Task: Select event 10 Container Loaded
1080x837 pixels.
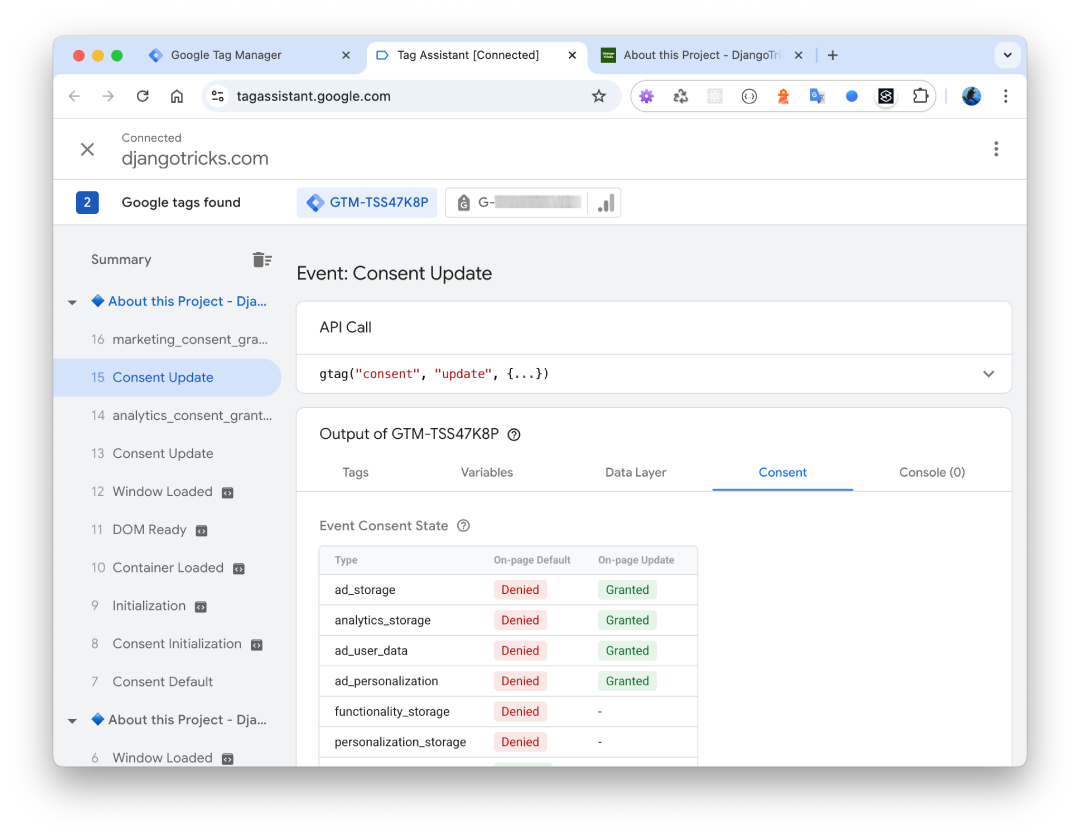Action: tap(167, 568)
